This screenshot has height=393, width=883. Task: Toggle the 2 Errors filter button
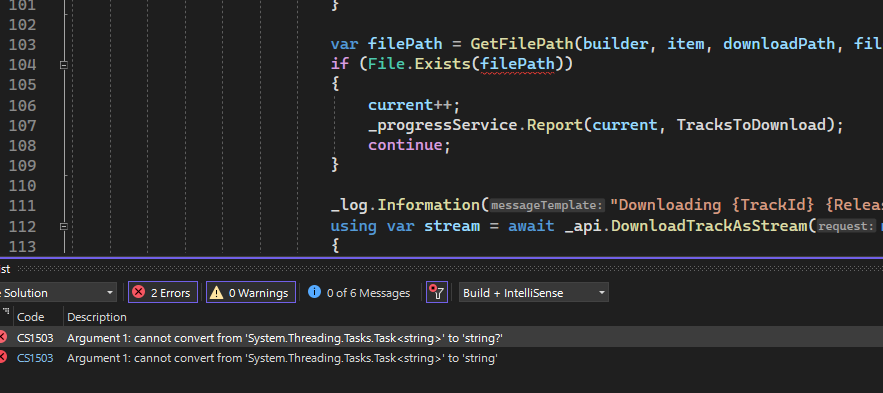(163, 293)
